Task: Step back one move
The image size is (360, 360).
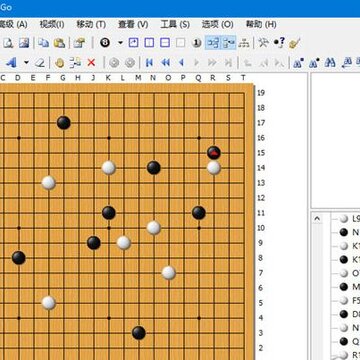Action: tap(181, 62)
